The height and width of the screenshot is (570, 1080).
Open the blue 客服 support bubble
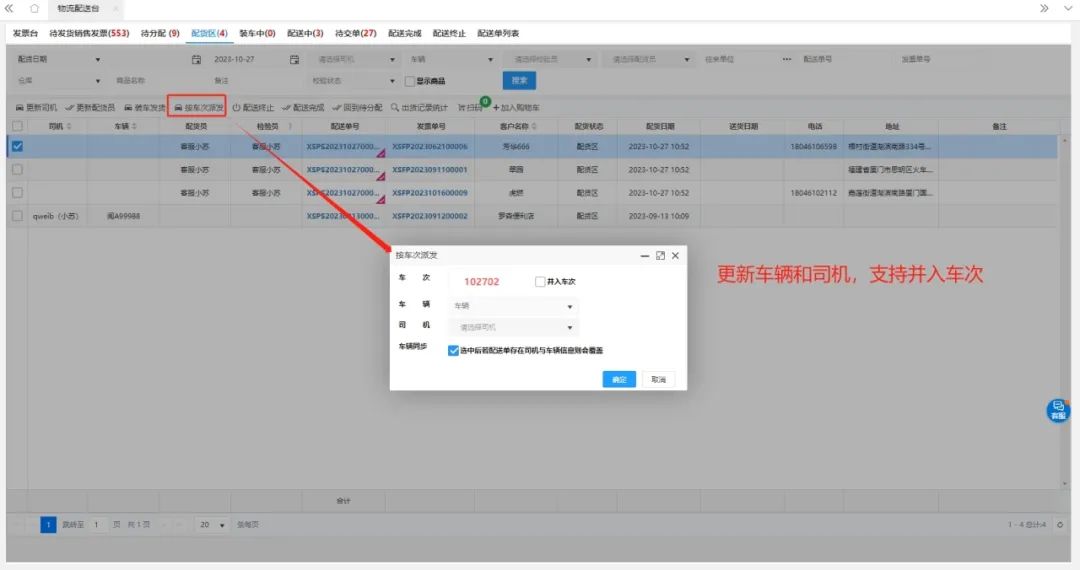click(x=1058, y=409)
